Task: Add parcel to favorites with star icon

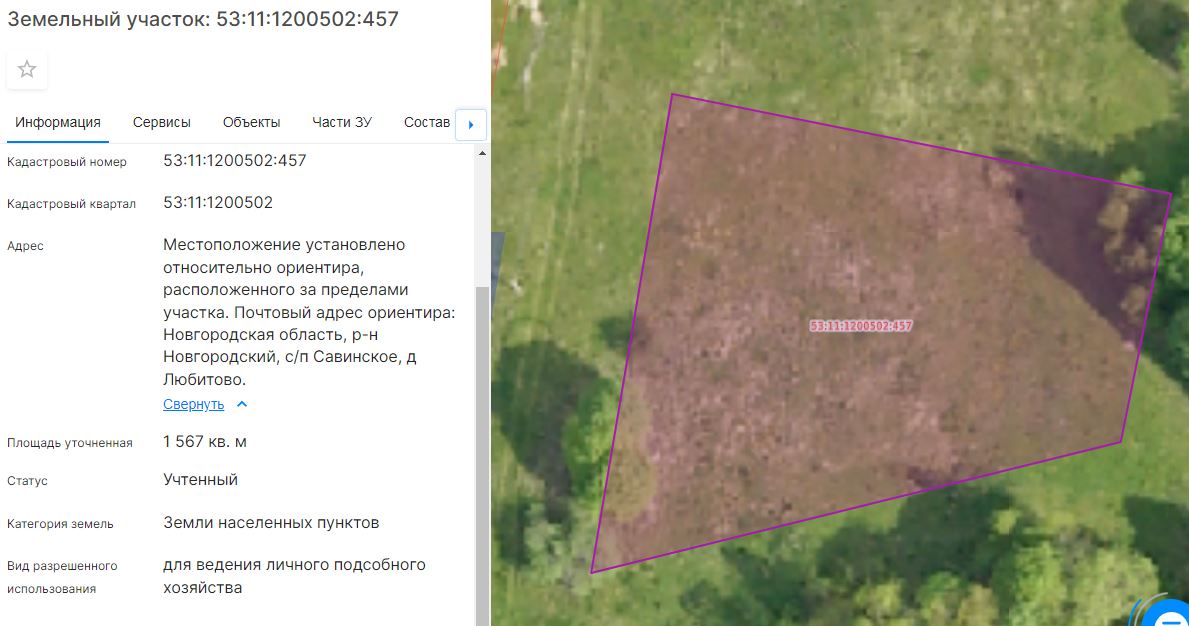Action: pyautogui.click(x=27, y=70)
